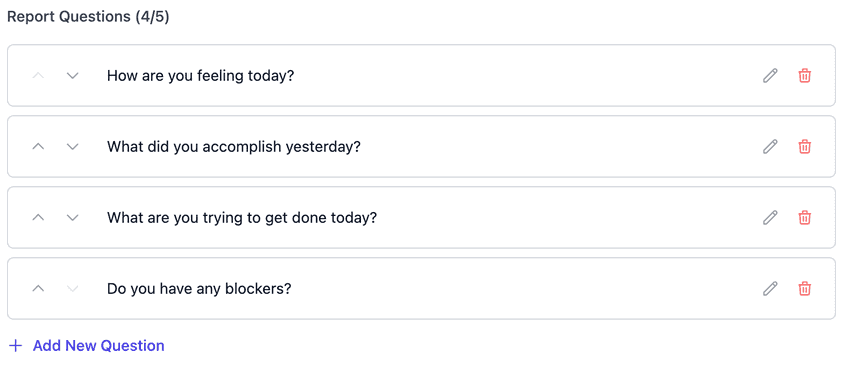Edit the 'How are you feeling today?' question
Image resolution: width=850 pixels, height=366 pixels.
(770, 75)
